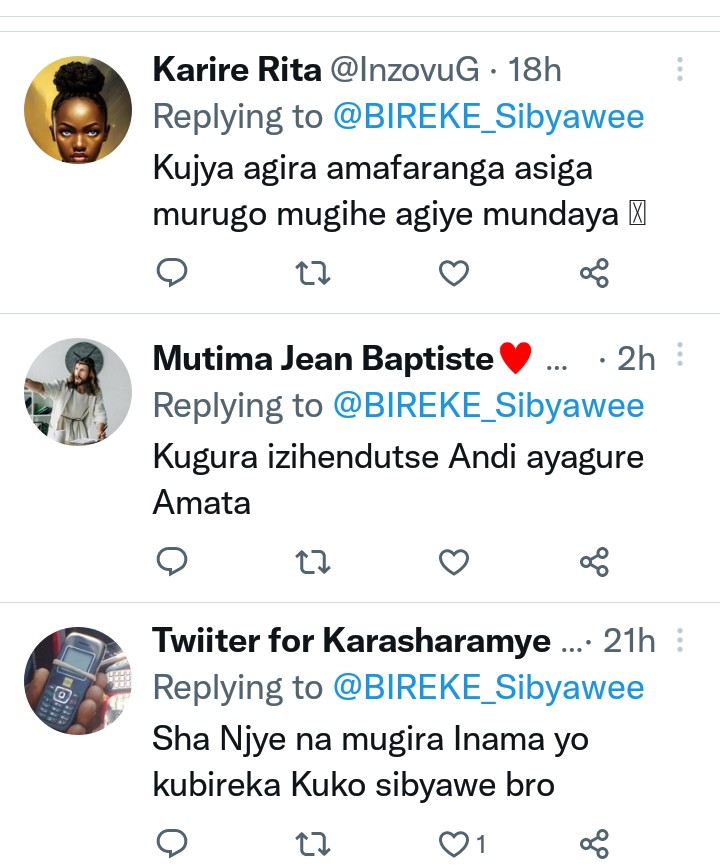
Task: Reply to Twiiter for Karasharamye's tweet
Action: click(x=173, y=844)
